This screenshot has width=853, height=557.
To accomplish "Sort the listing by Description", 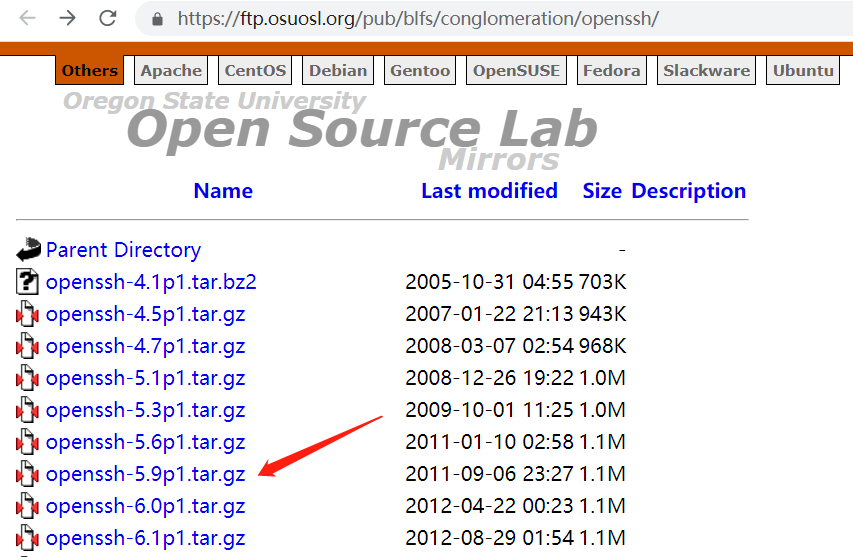I will pyautogui.click(x=689, y=191).
